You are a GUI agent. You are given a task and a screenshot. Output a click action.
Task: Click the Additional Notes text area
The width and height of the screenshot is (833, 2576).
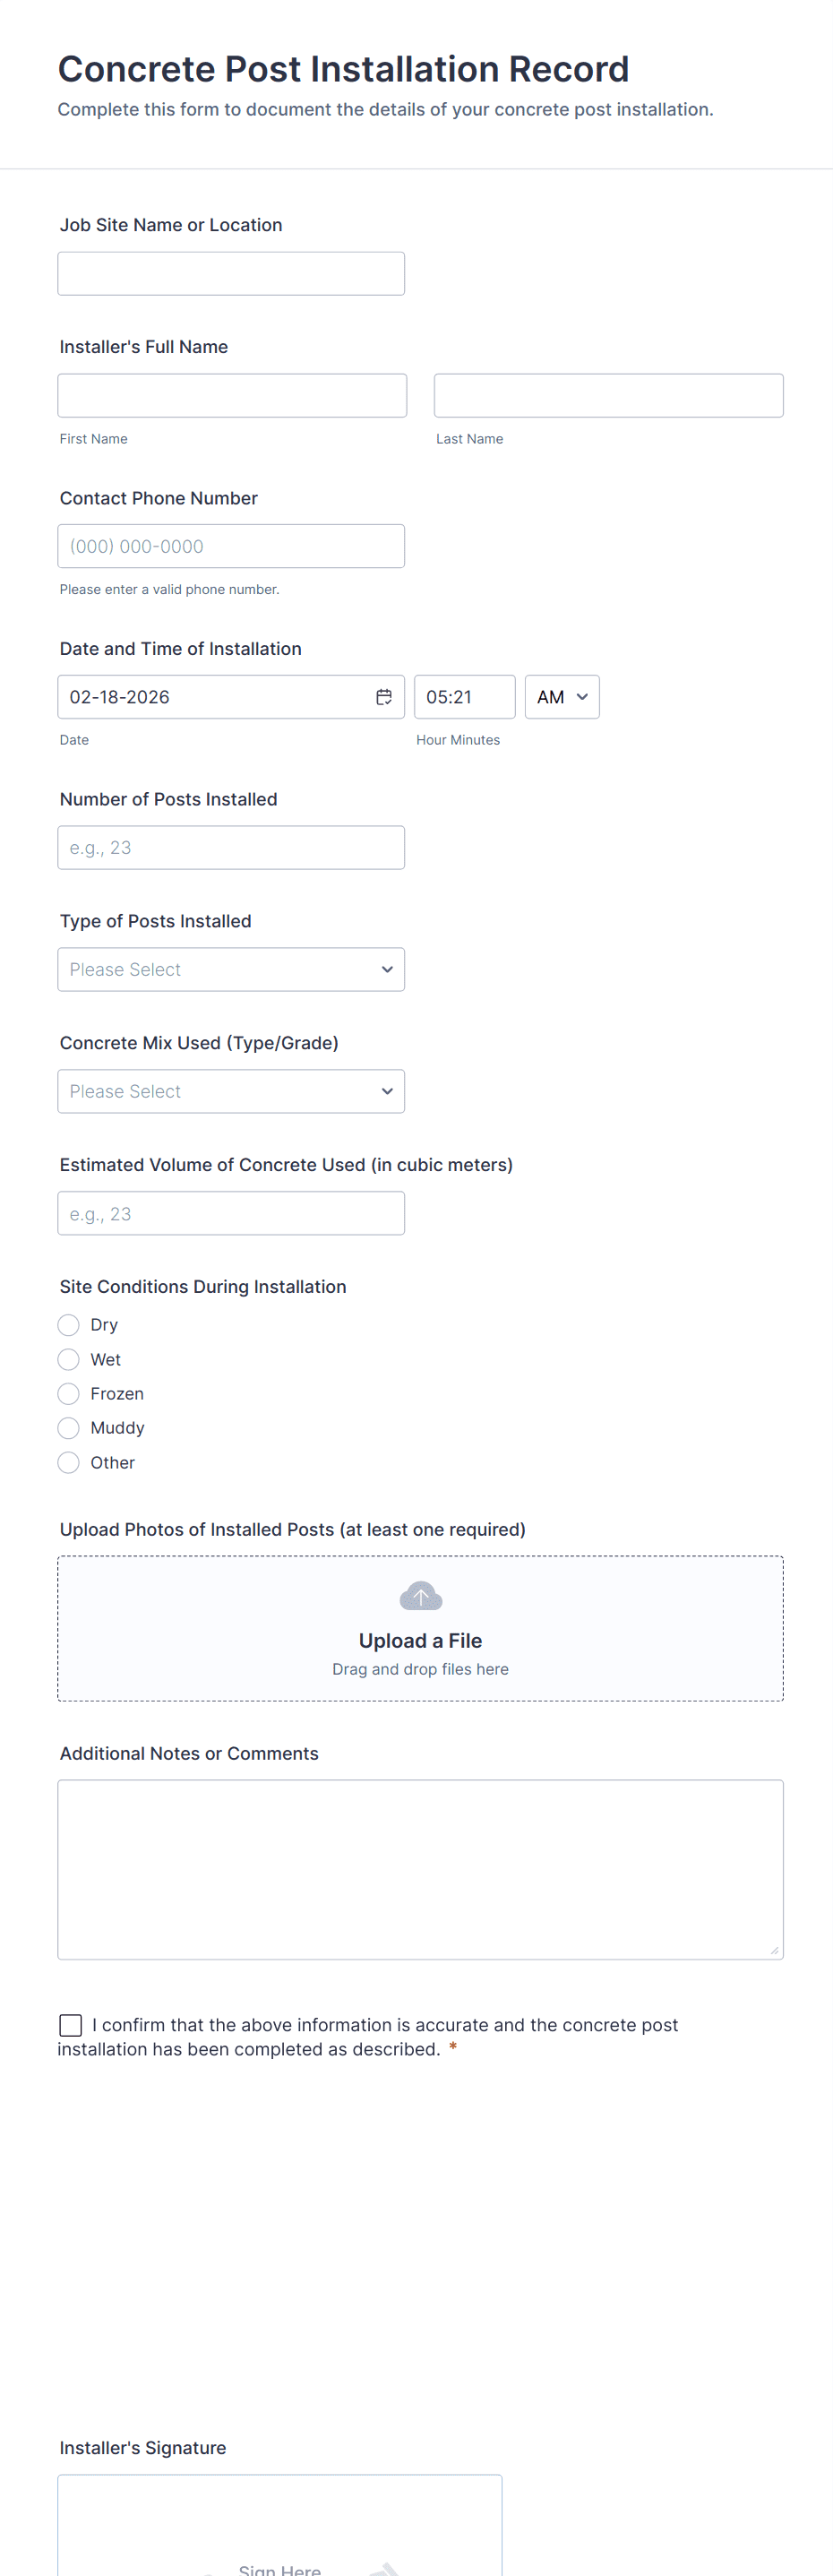tap(420, 1868)
